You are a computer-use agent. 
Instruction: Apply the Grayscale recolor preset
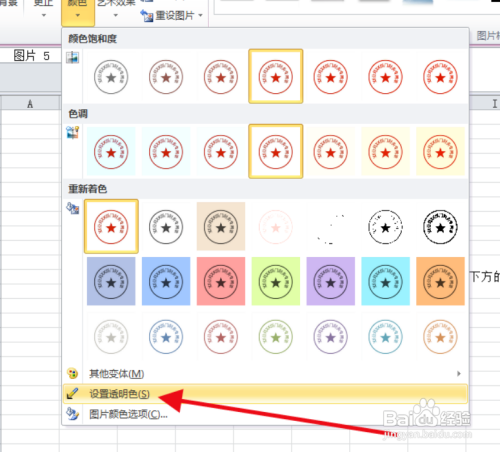(x=166, y=227)
